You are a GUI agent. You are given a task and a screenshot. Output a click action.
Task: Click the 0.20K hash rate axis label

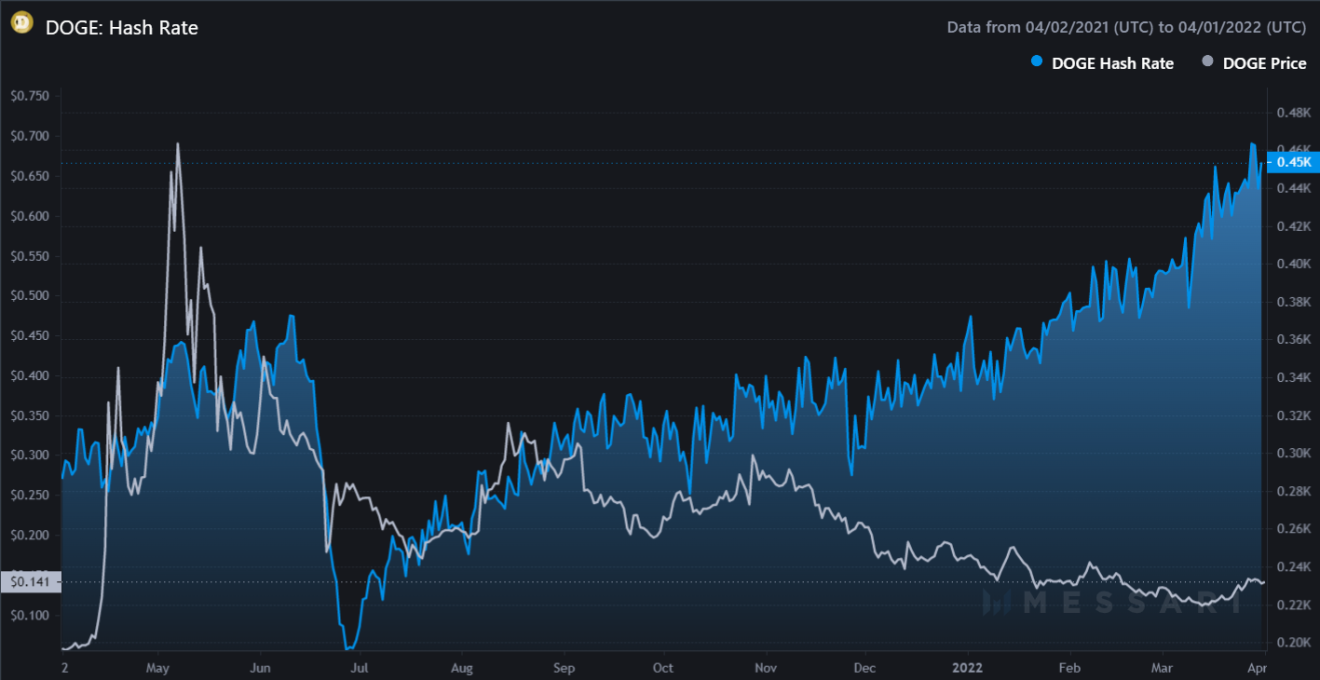[1292, 642]
